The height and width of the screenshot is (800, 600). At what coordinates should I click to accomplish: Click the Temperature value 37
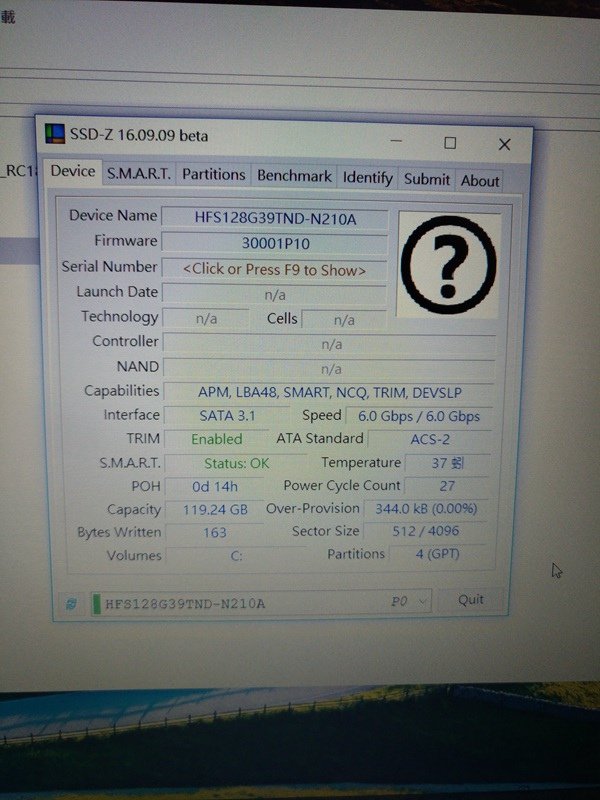(x=447, y=463)
